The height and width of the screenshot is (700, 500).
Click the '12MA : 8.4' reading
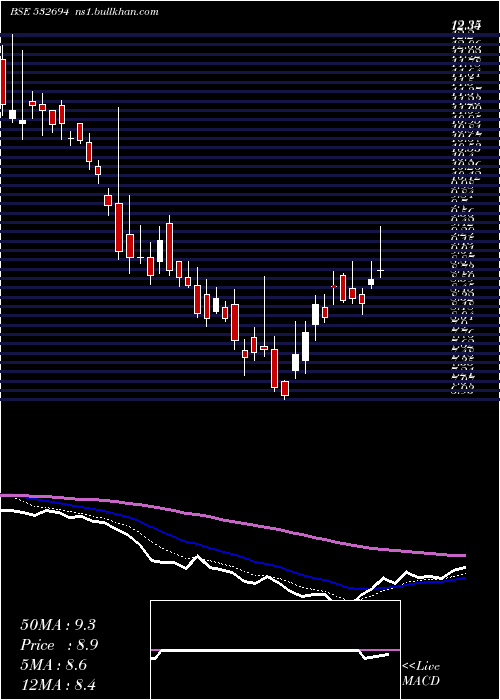[x=58, y=685]
